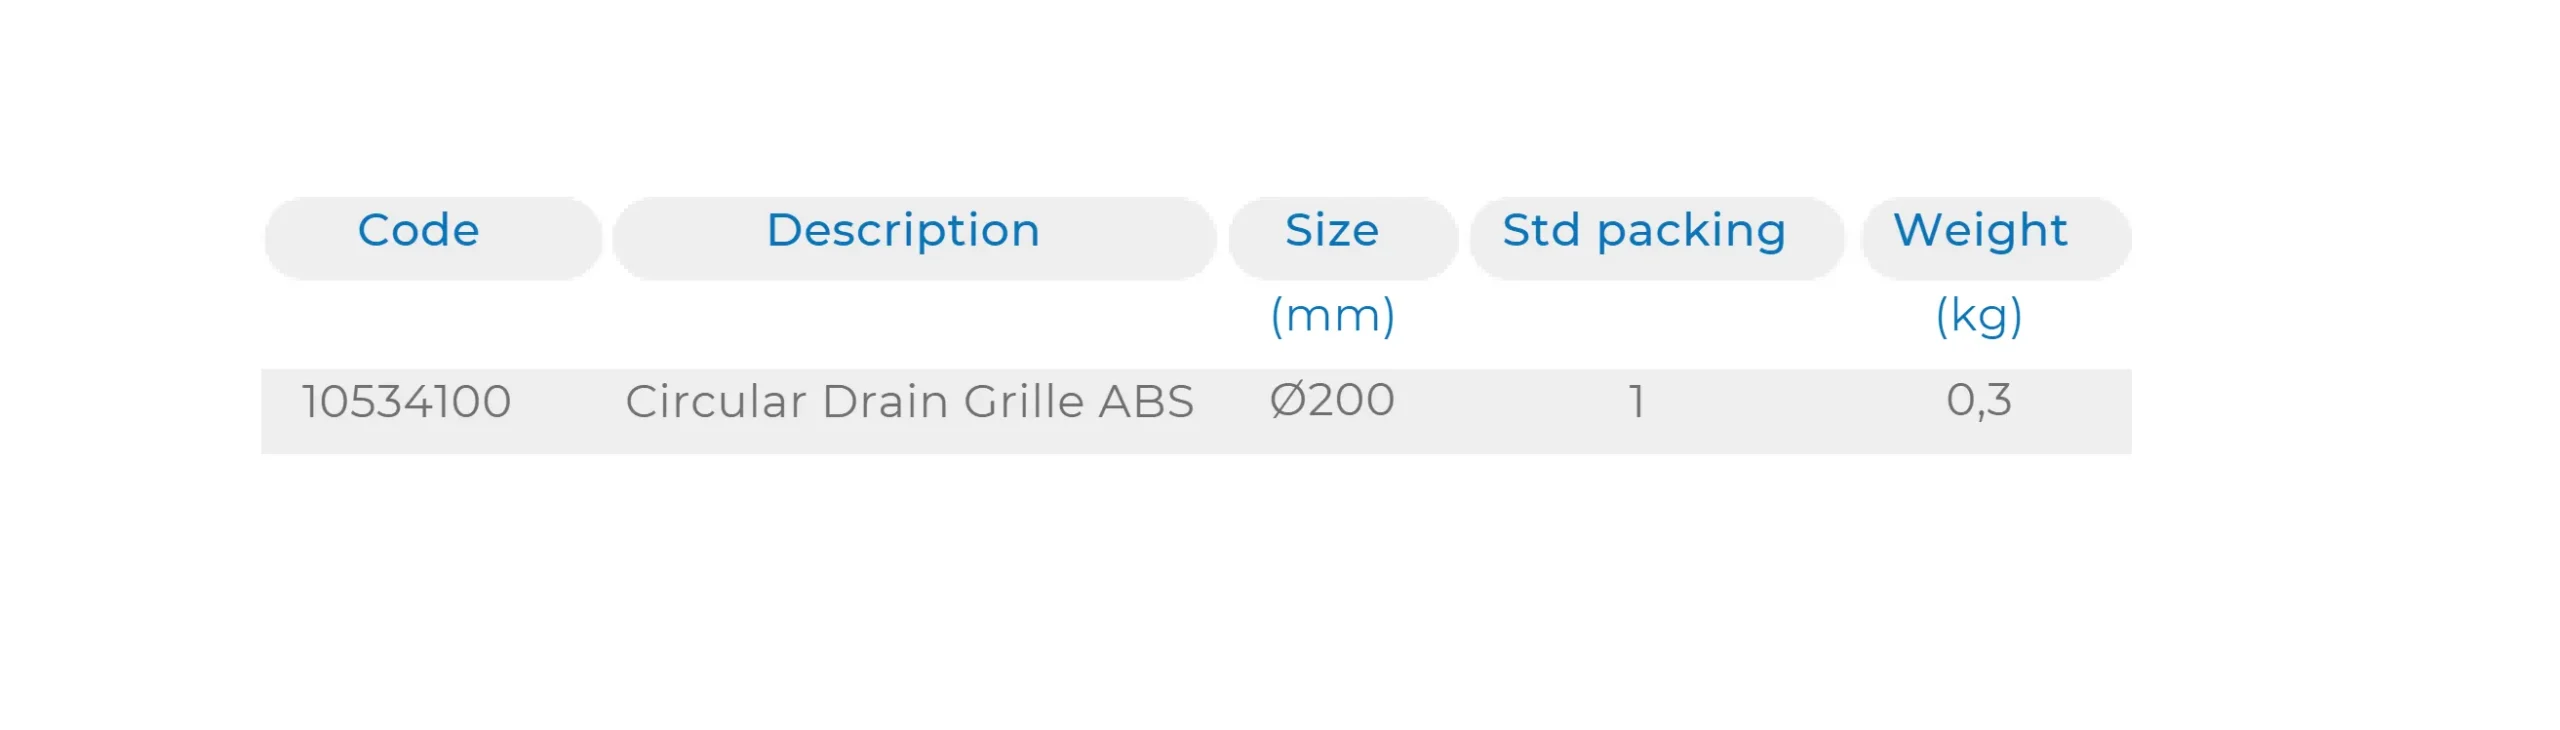
Task: Click the (mm) unit label under Size
Action: coord(1332,316)
